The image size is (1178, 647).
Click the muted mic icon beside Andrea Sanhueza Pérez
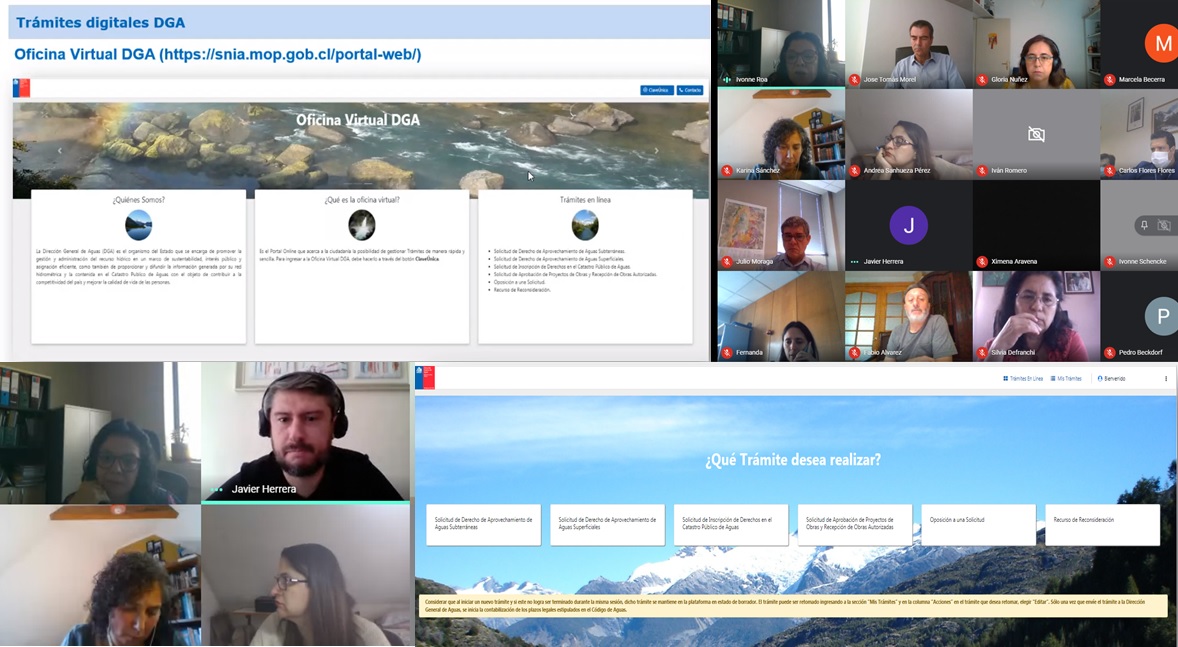tap(854, 171)
